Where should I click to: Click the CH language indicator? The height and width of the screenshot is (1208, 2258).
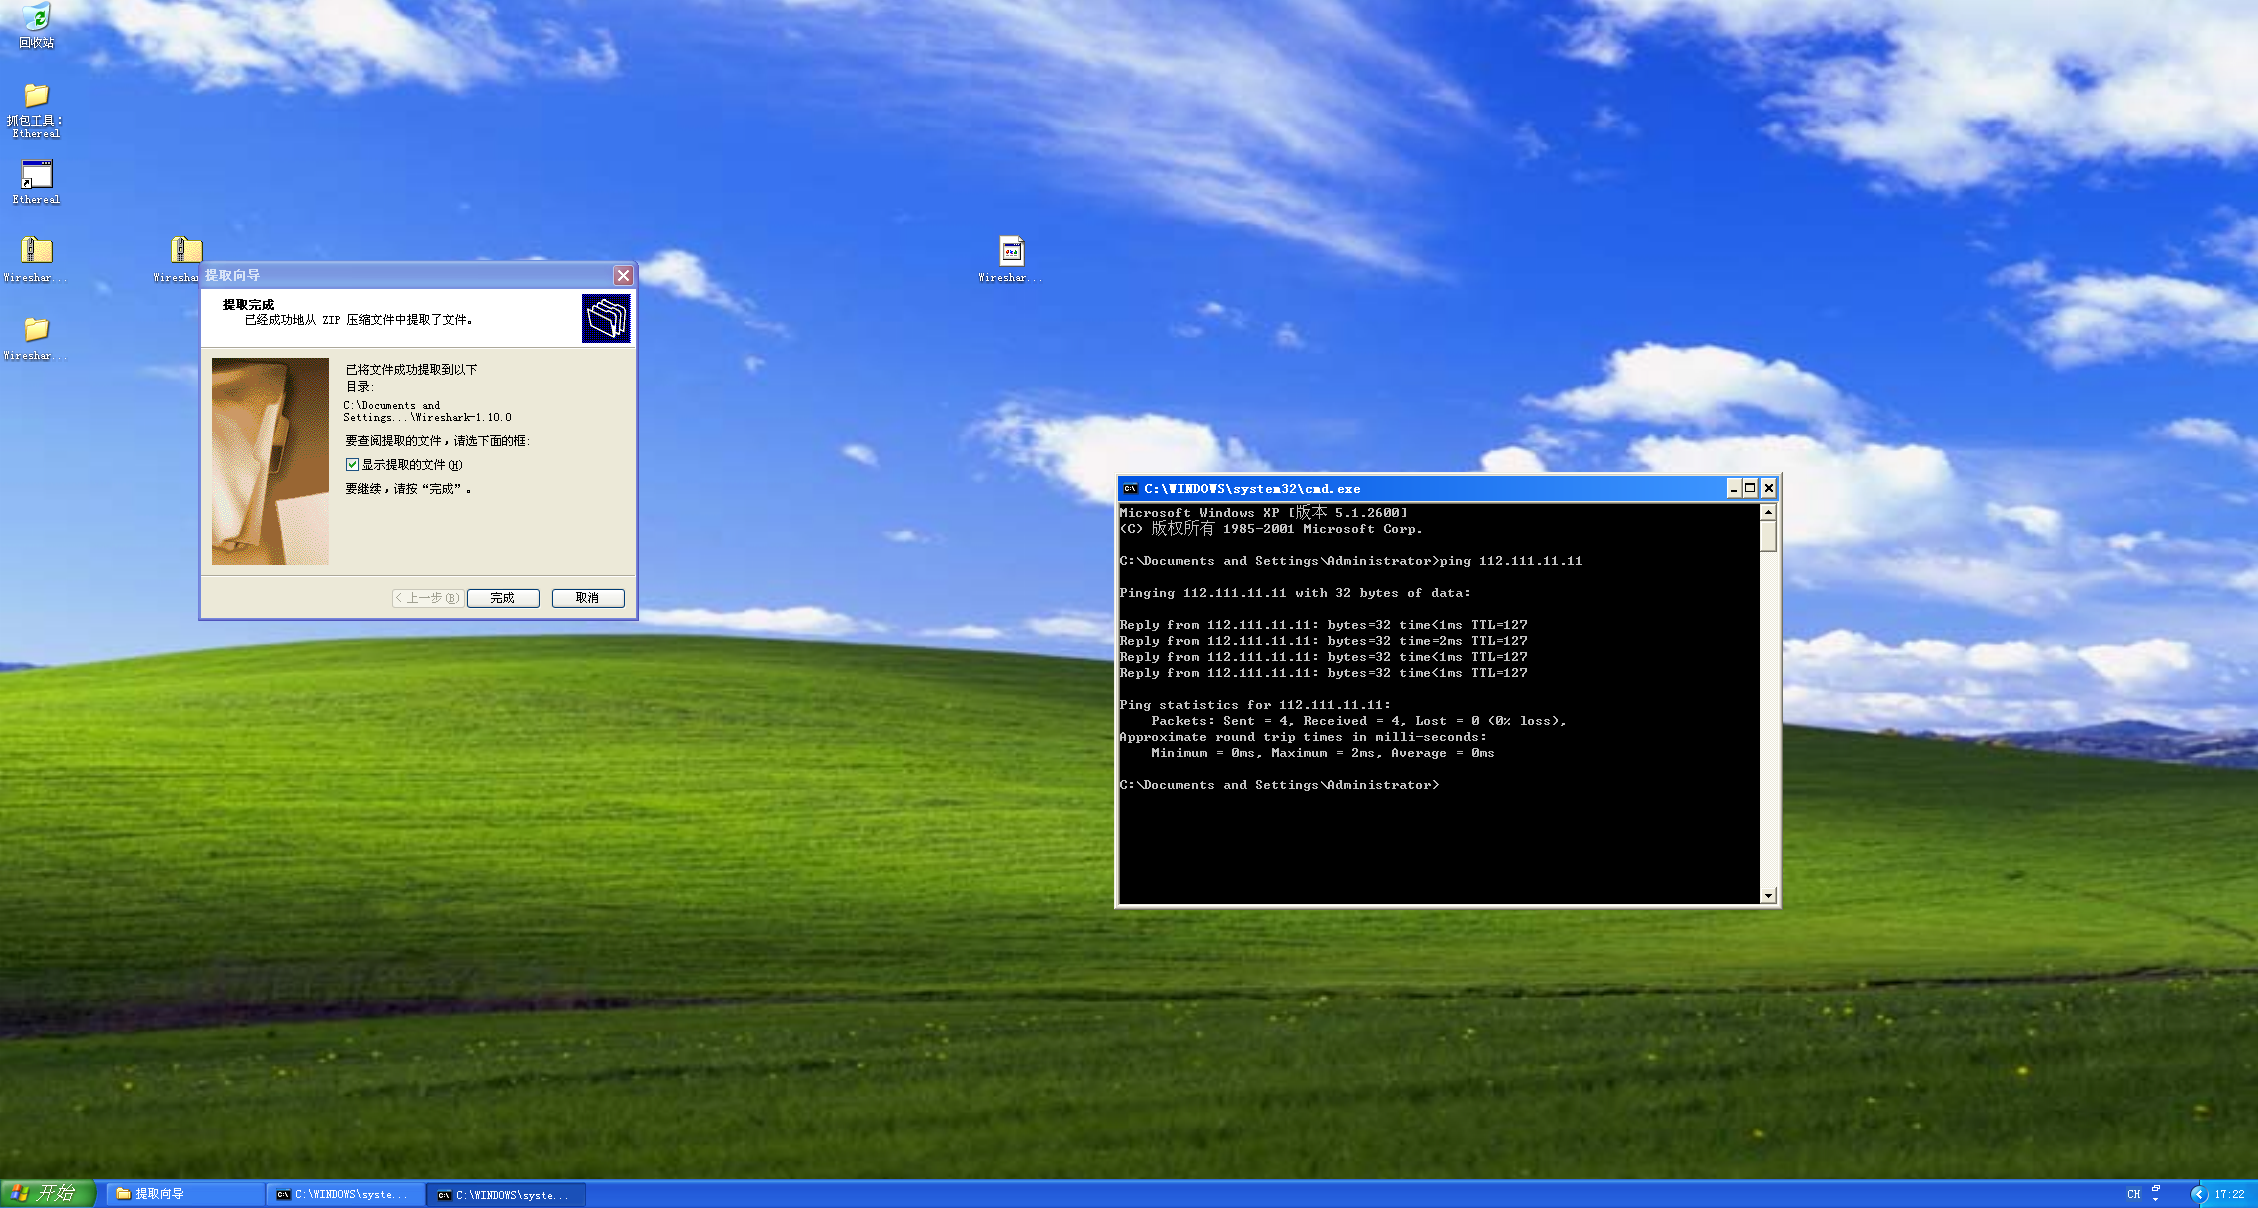(x=2133, y=1194)
